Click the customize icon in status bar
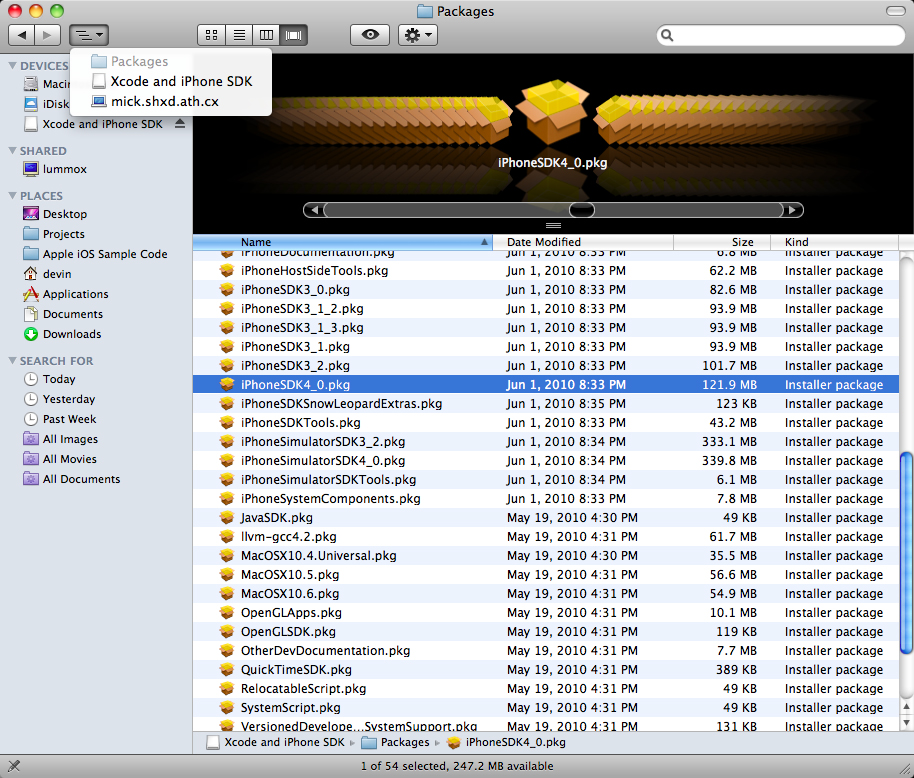 (x=14, y=766)
